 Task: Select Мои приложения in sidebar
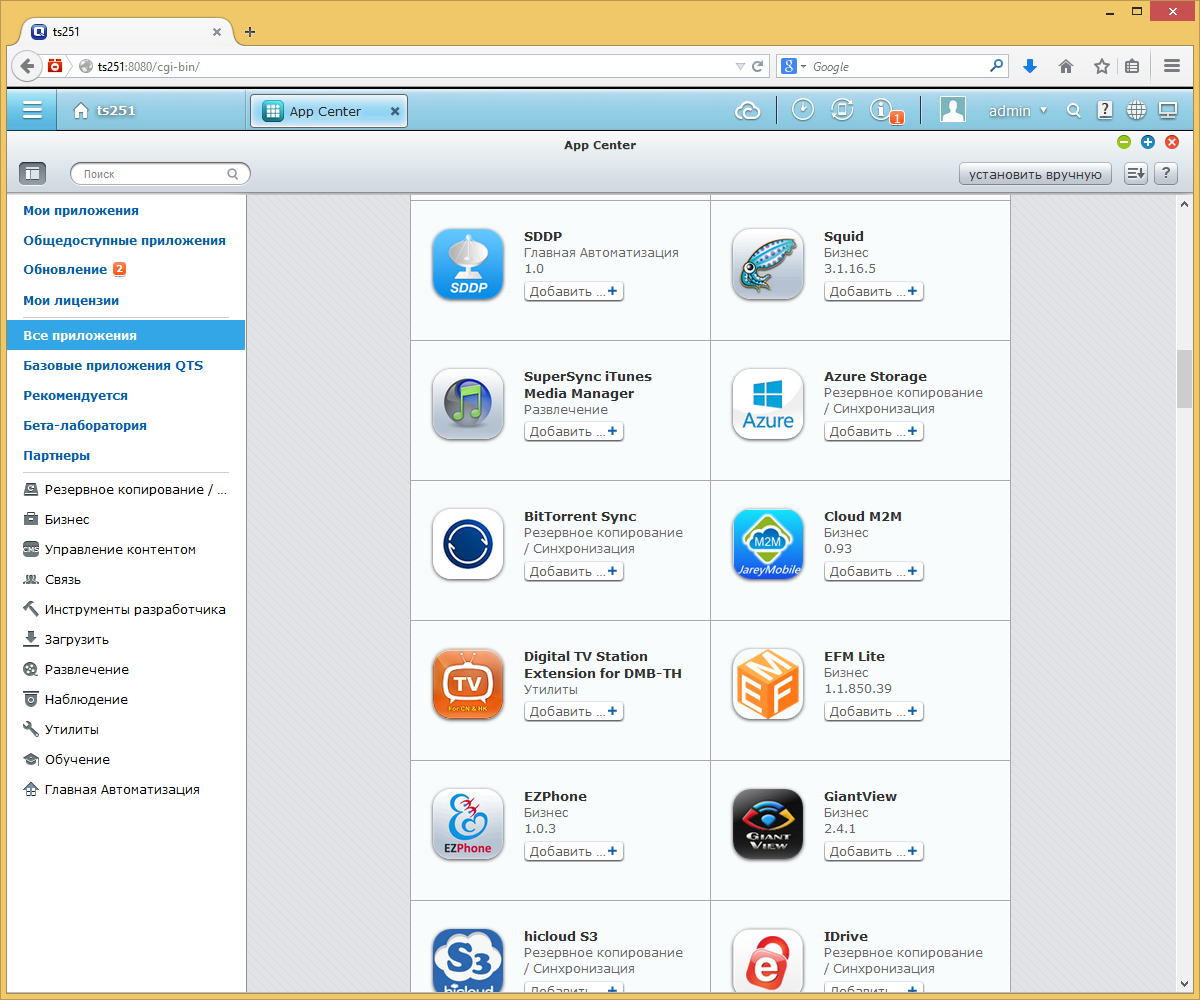point(81,210)
